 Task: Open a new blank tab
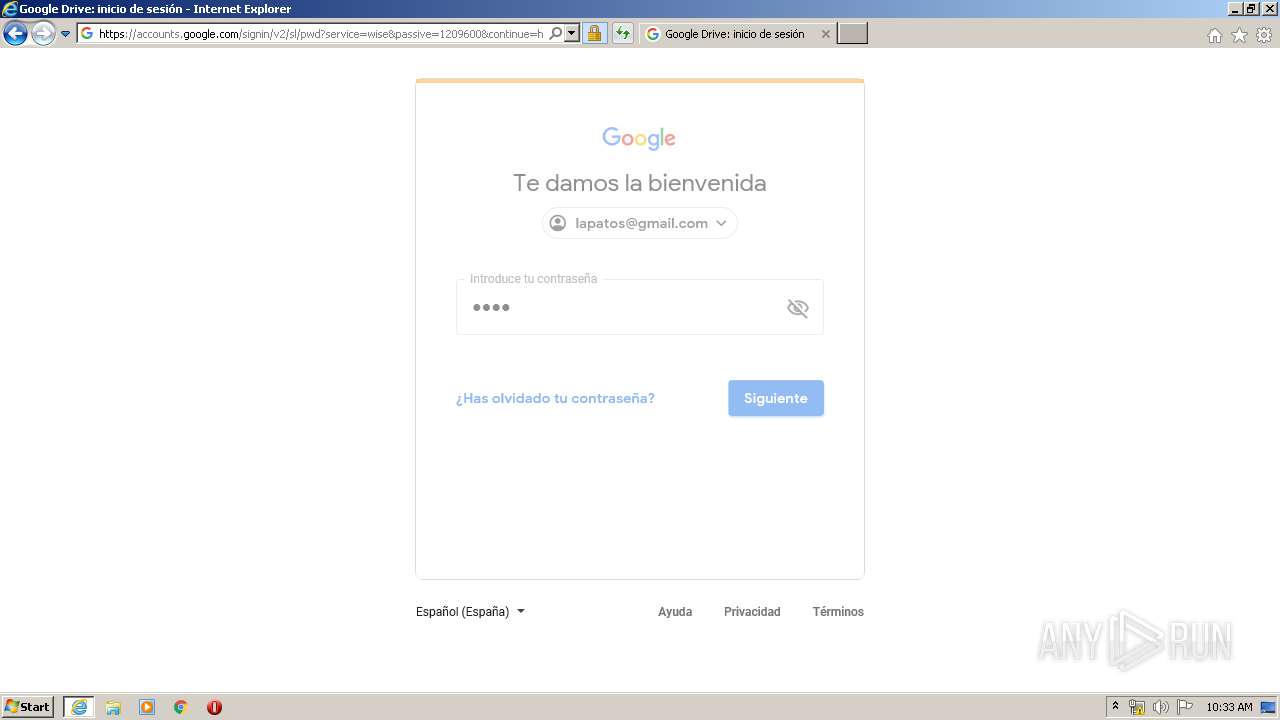852,34
